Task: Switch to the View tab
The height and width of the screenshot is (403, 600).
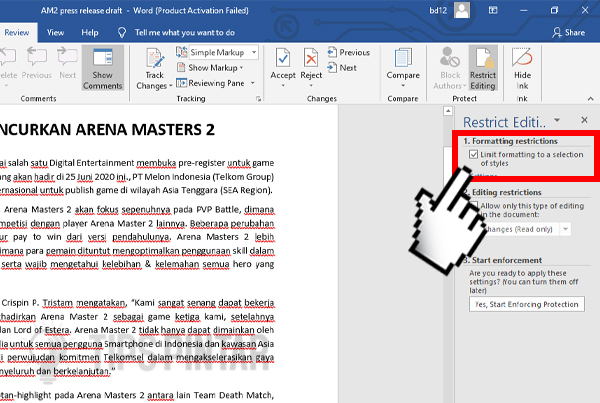Action: (x=55, y=33)
